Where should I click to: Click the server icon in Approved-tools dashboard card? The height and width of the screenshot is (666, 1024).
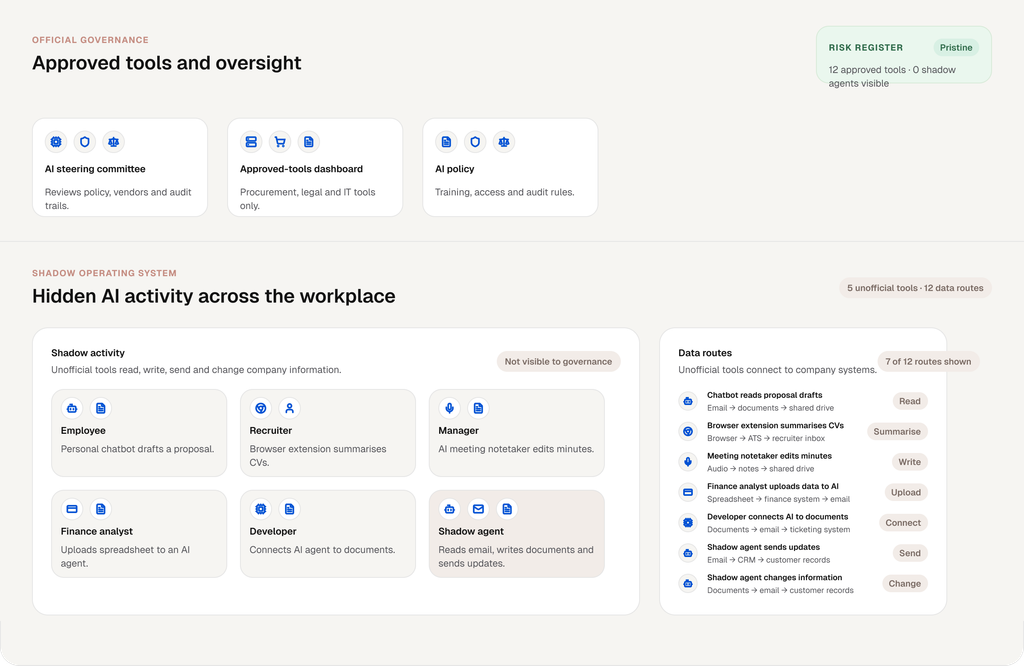pos(251,142)
